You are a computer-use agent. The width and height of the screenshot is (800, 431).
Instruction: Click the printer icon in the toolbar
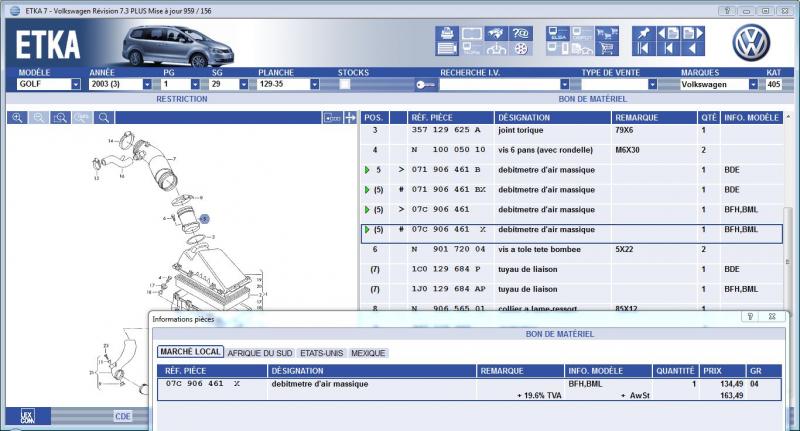pos(447,34)
